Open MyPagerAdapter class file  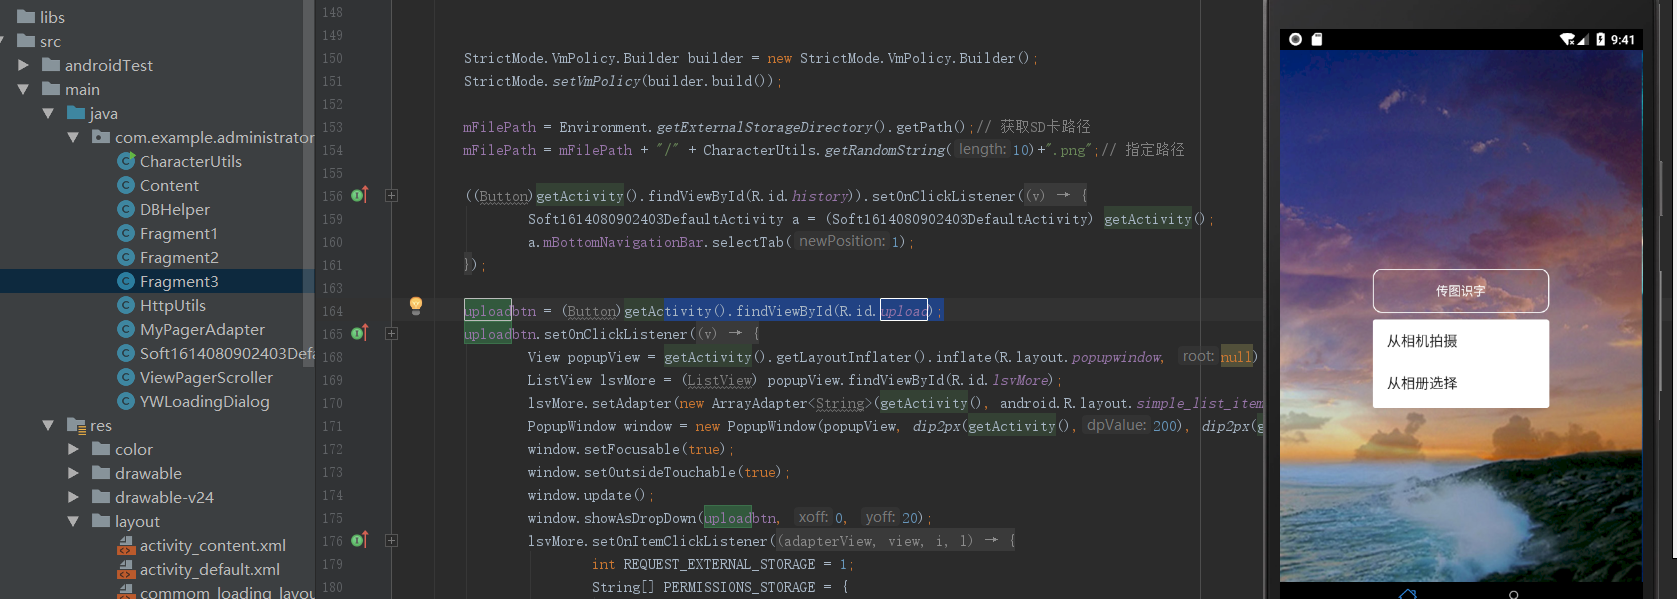pyautogui.click(x=202, y=329)
